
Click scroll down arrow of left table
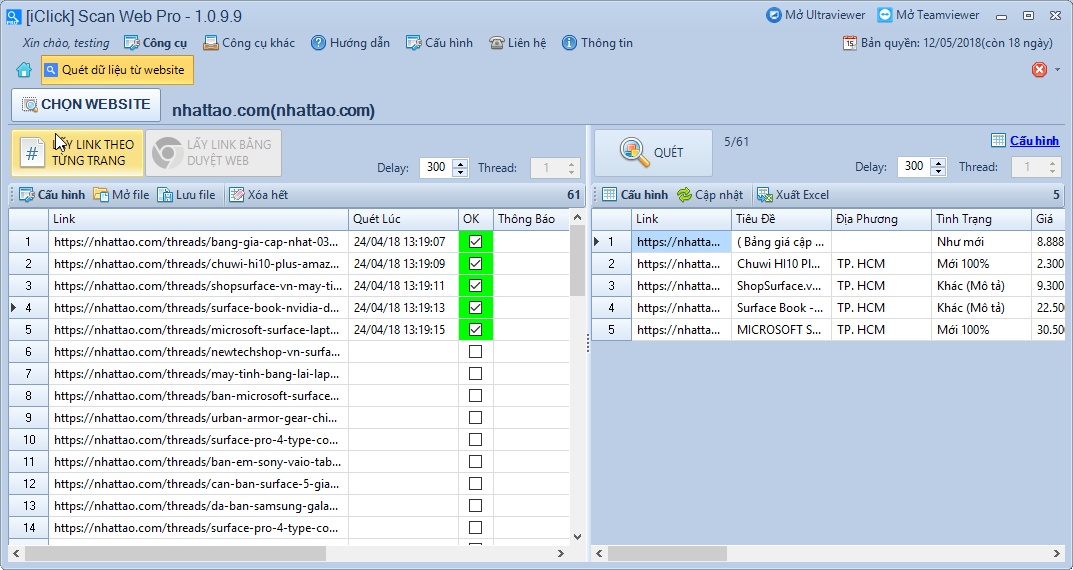click(577, 537)
